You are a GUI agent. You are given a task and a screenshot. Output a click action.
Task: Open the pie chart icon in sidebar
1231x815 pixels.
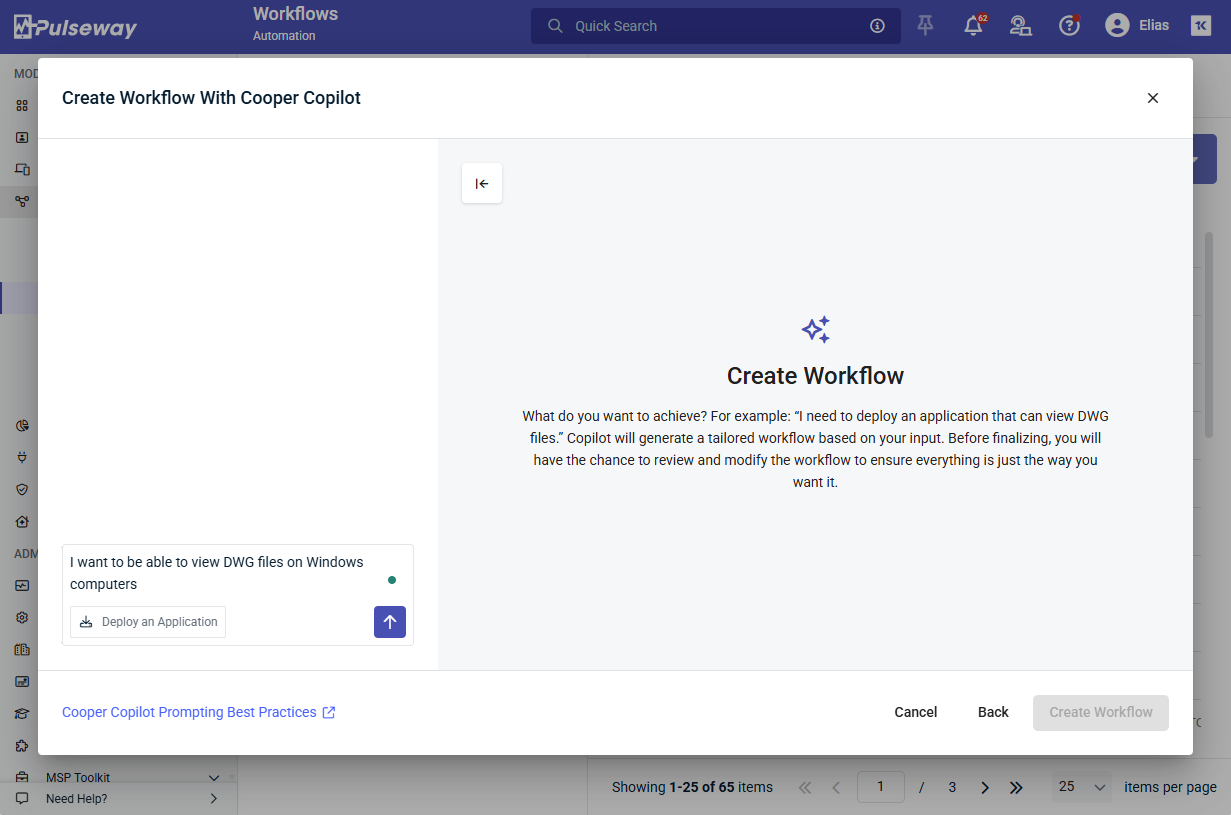point(22,425)
